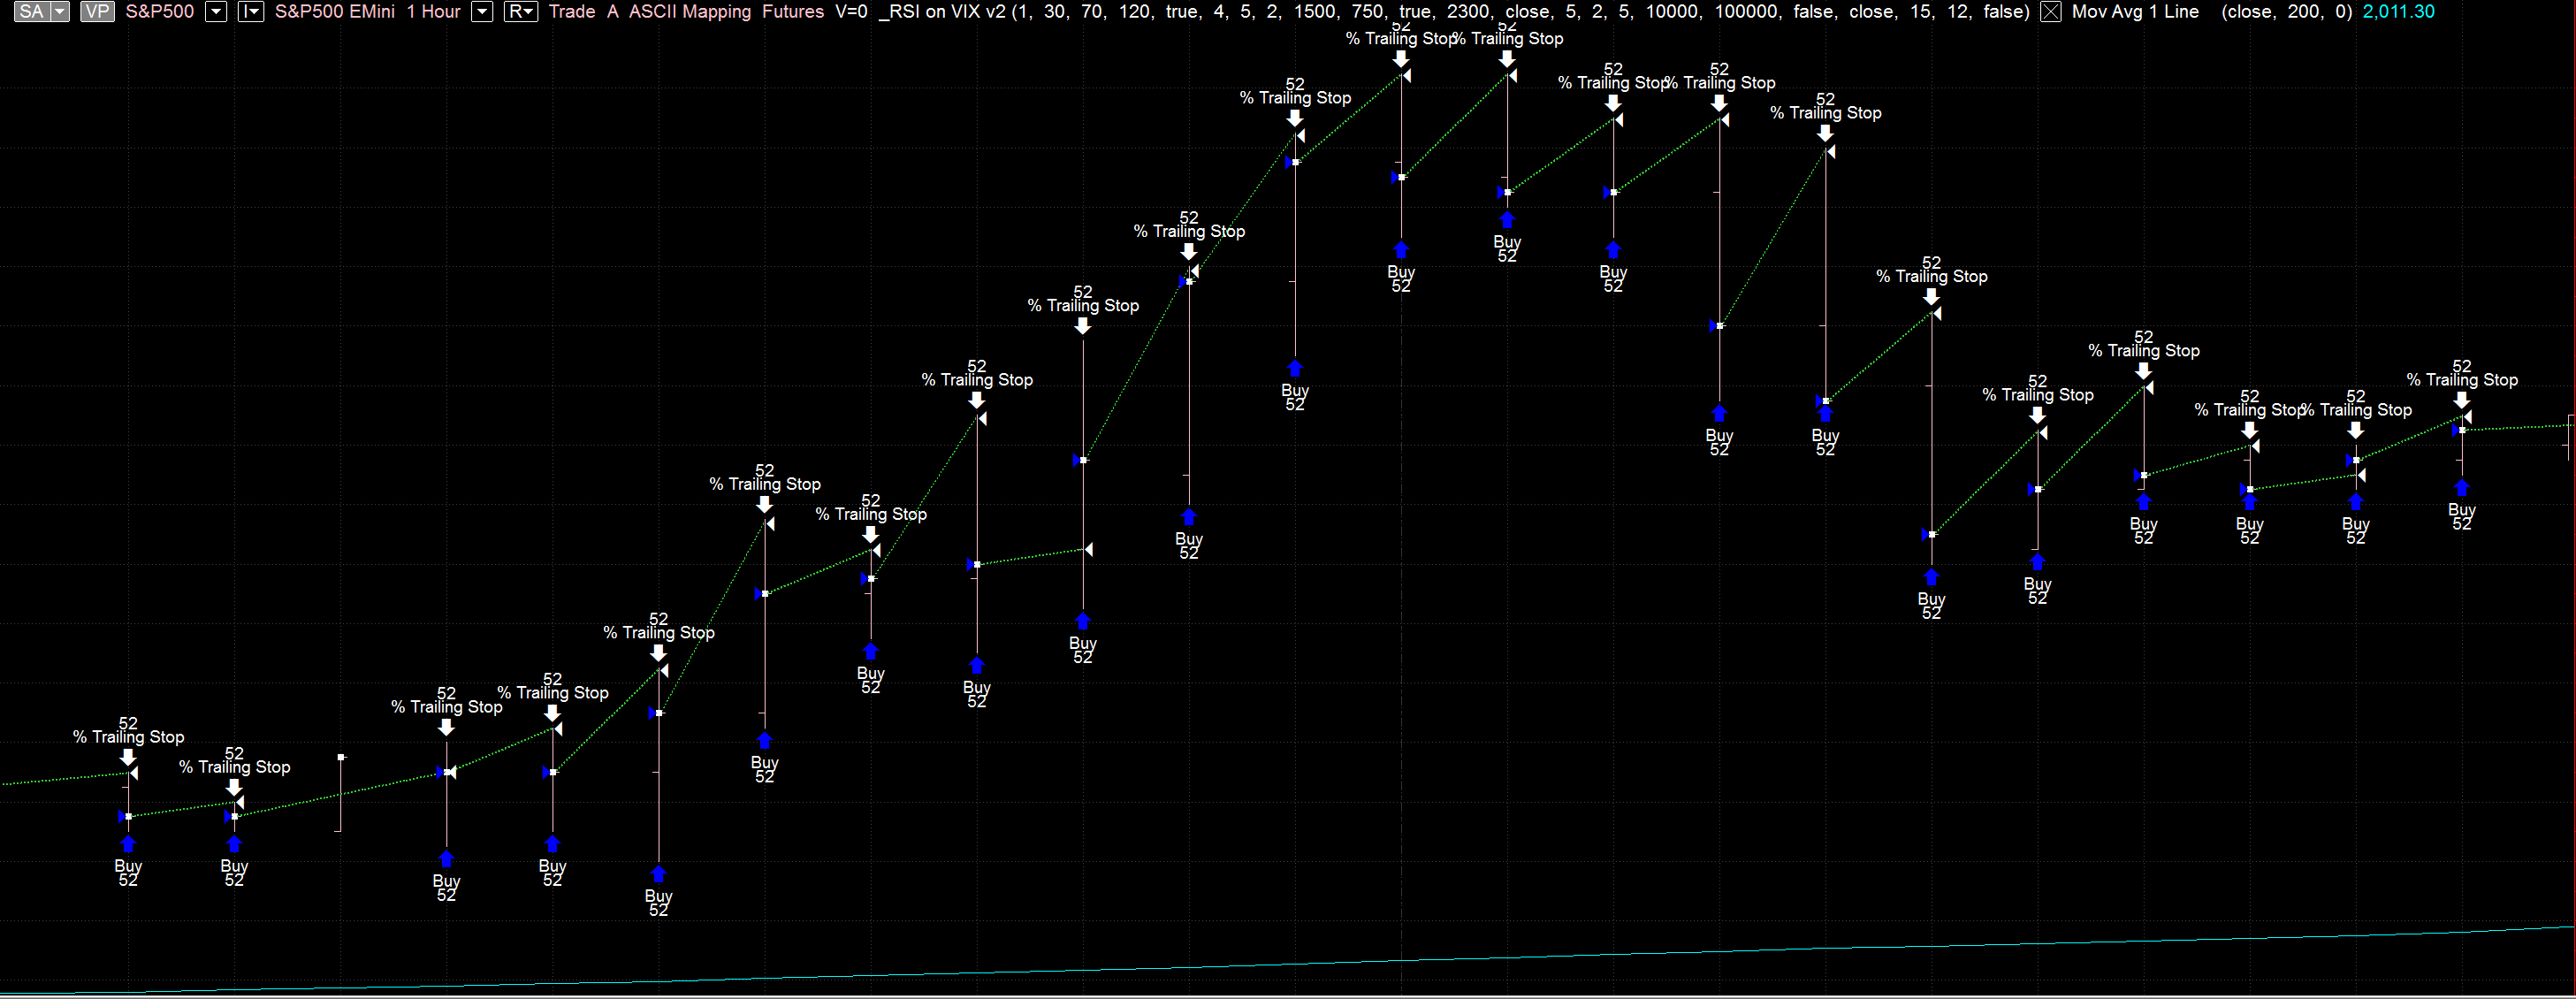Click the _RSI on VIX v2 strategy label
The image size is (2576, 999).
coord(942,12)
